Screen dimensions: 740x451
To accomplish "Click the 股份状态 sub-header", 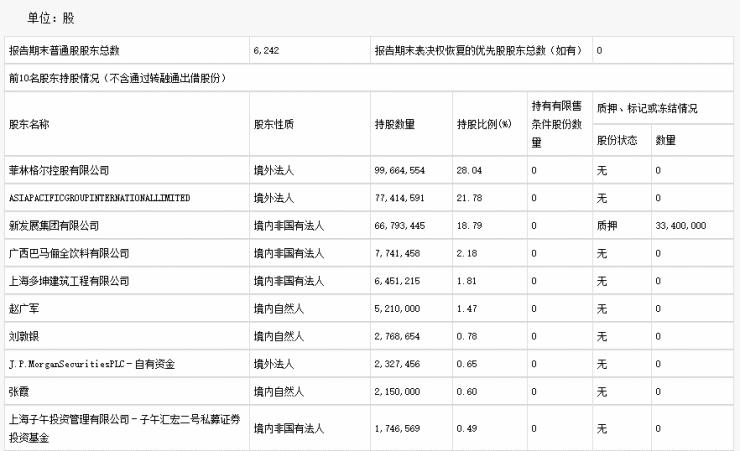I will pyautogui.click(x=617, y=140).
